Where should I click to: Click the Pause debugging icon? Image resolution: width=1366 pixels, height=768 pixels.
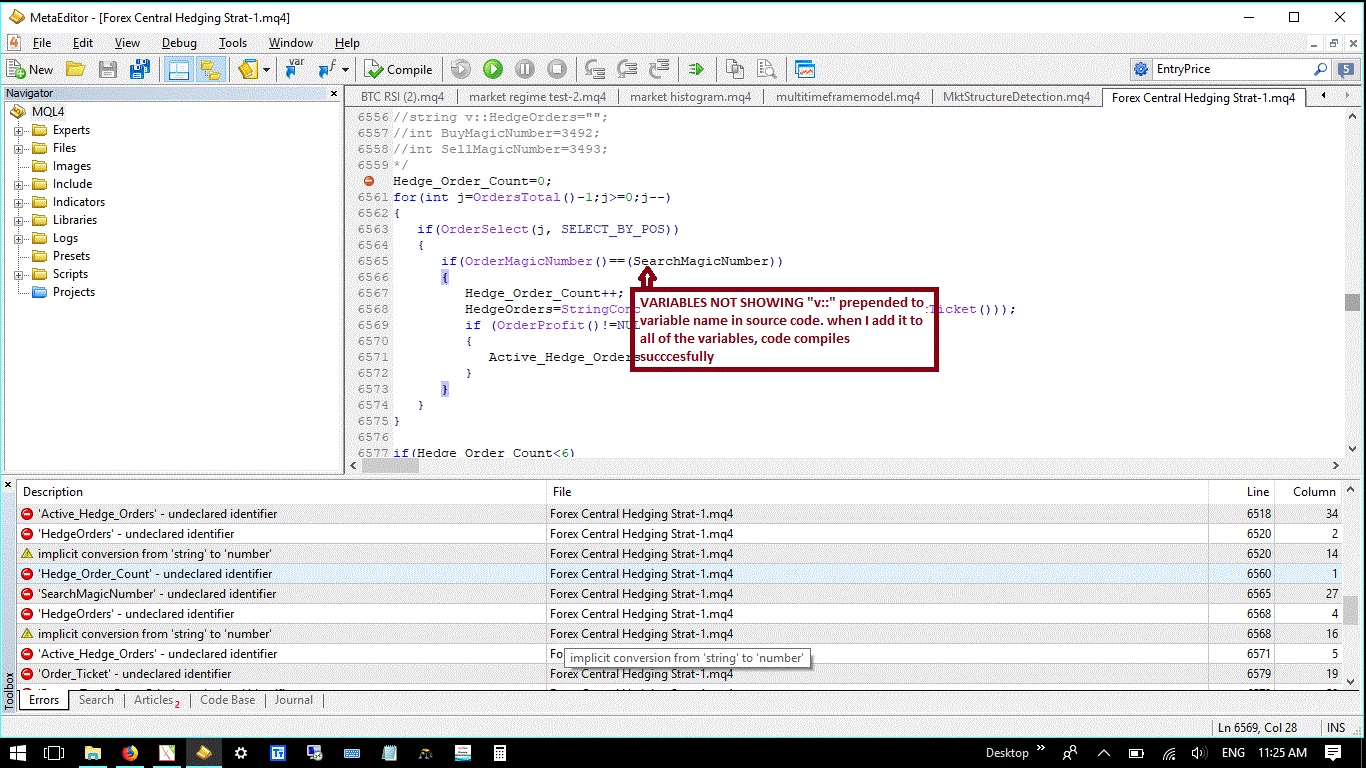pos(524,69)
